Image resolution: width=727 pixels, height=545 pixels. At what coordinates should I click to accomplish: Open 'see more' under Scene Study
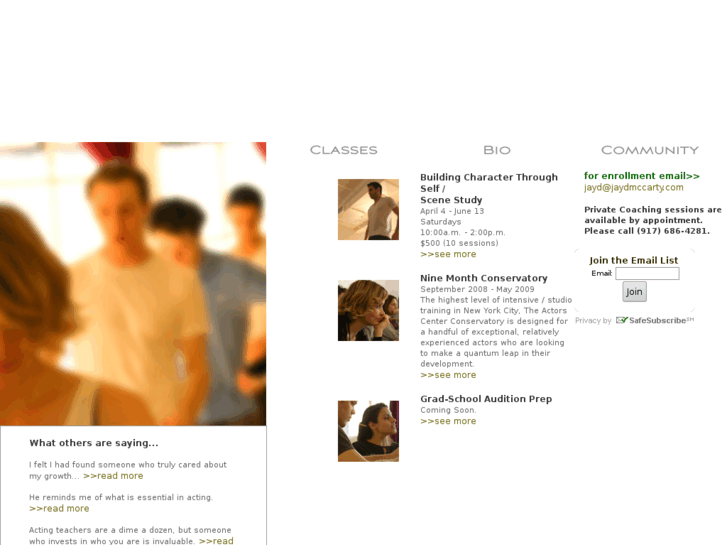coord(448,254)
